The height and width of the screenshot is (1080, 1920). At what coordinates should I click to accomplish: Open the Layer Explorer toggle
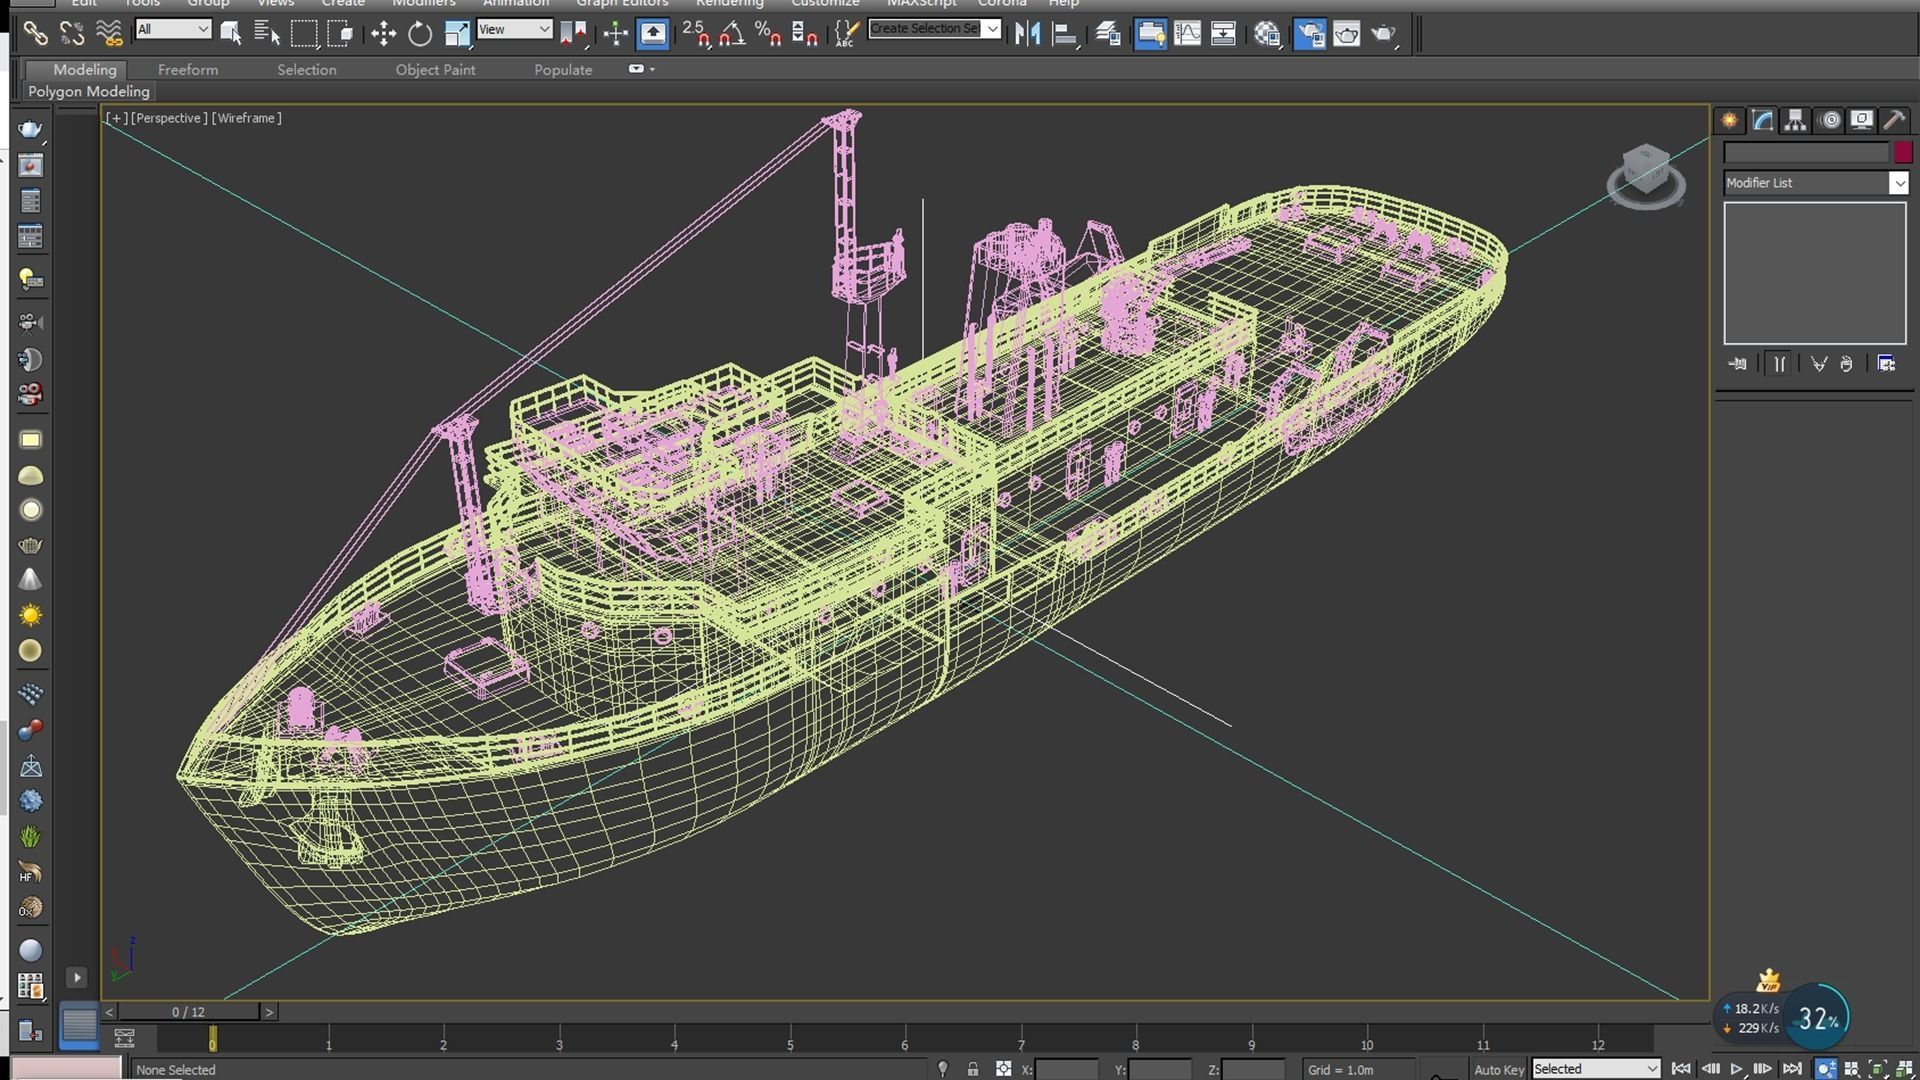click(x=1108, y=34)
